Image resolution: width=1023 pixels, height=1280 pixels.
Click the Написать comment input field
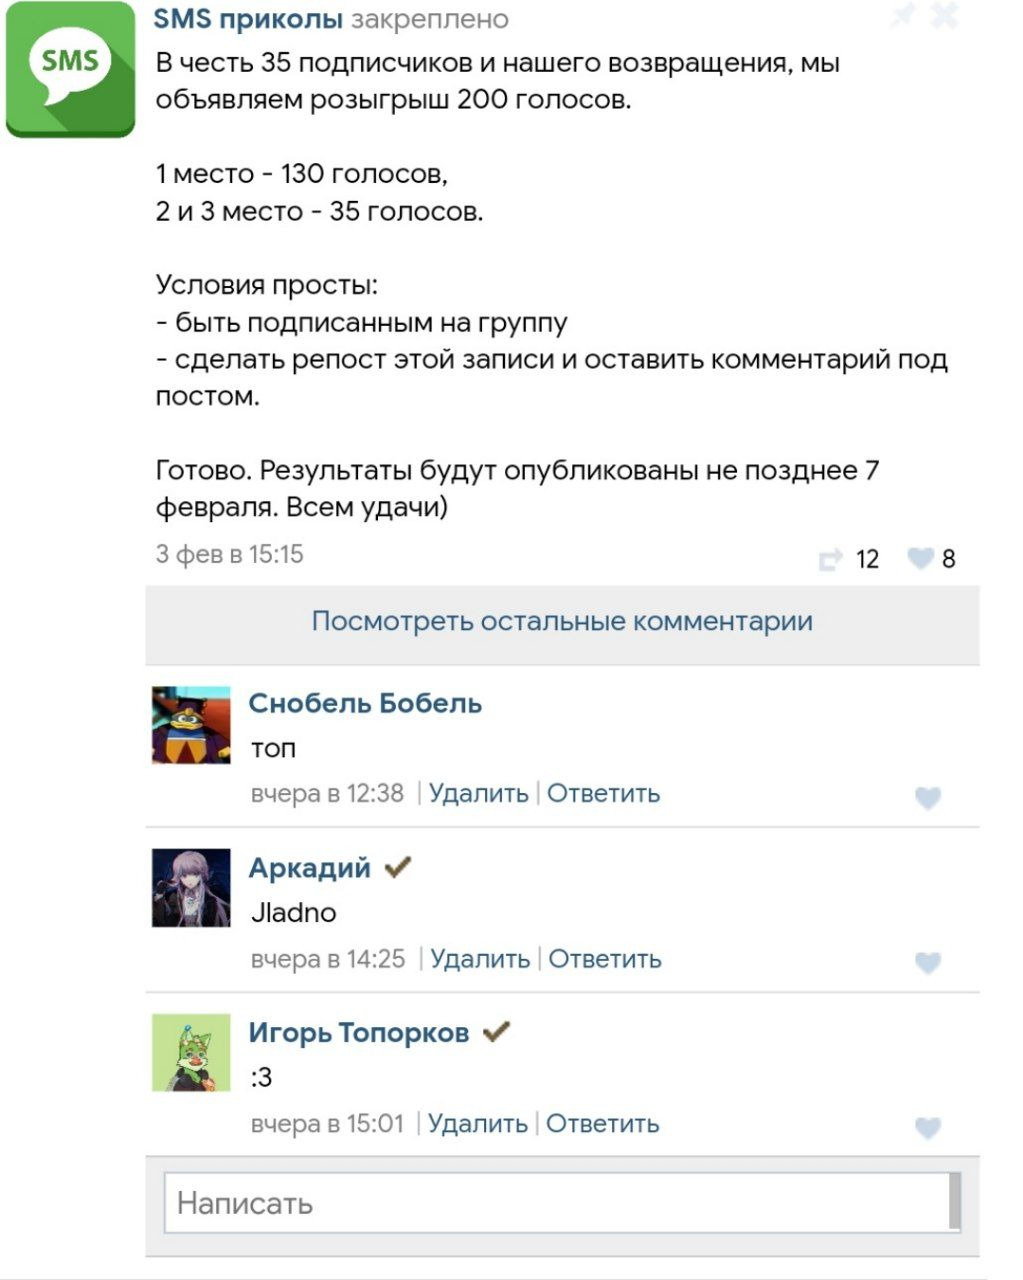[x=555, y=1202]
